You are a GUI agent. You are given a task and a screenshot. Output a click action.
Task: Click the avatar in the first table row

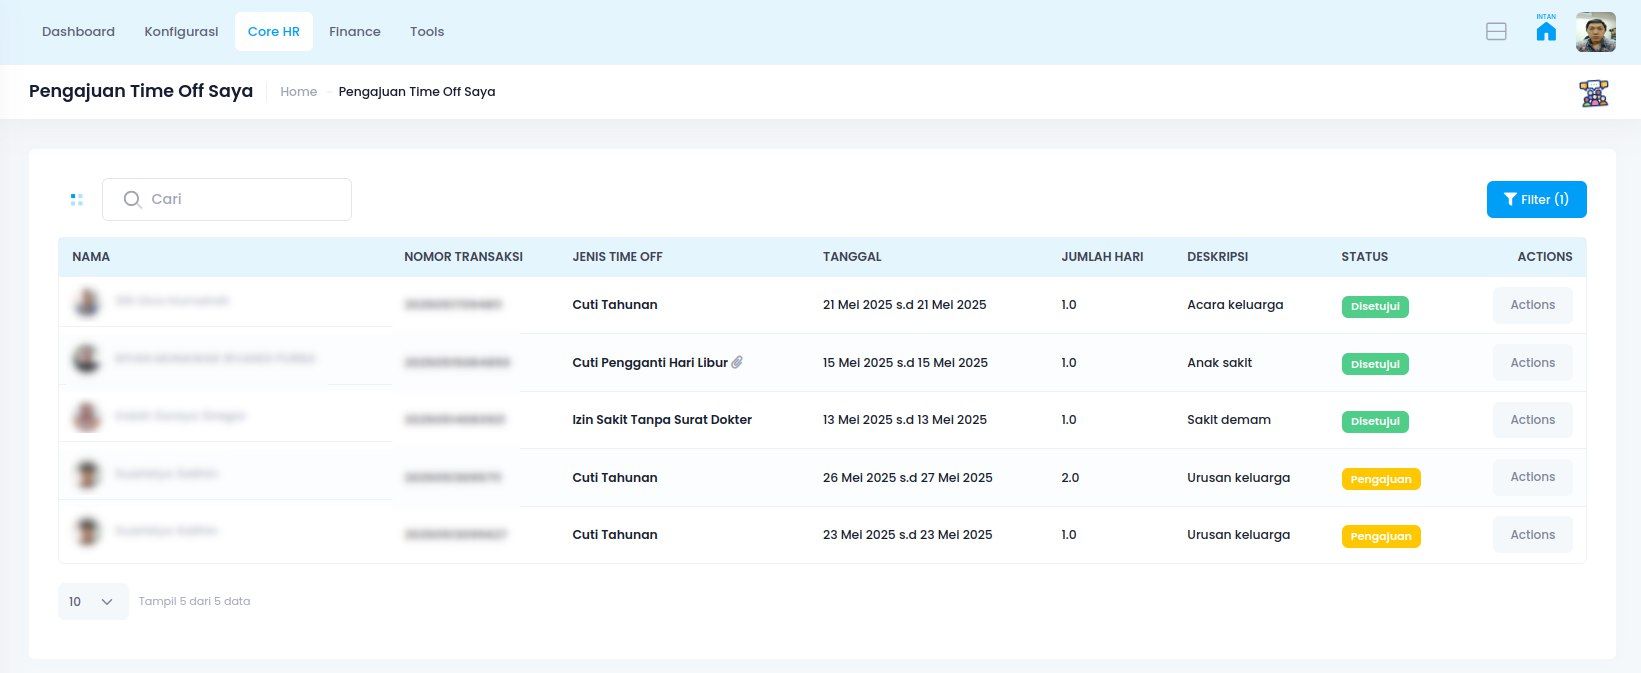tap(88, 302)
